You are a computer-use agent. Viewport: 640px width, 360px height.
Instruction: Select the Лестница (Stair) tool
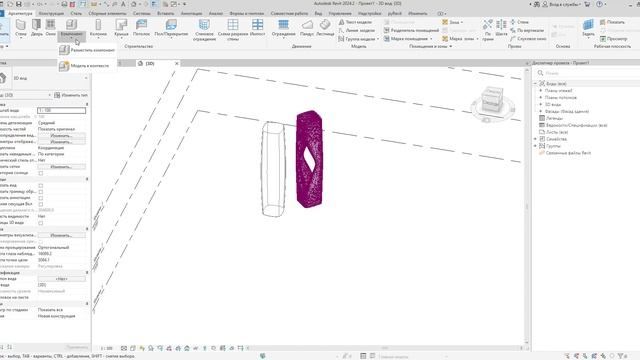coord(325,29)
